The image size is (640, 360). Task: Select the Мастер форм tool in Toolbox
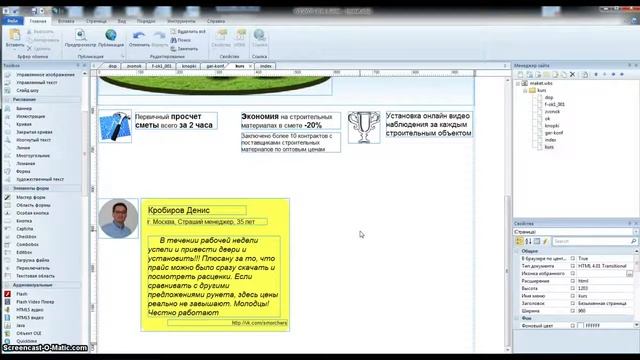(31, 197)
